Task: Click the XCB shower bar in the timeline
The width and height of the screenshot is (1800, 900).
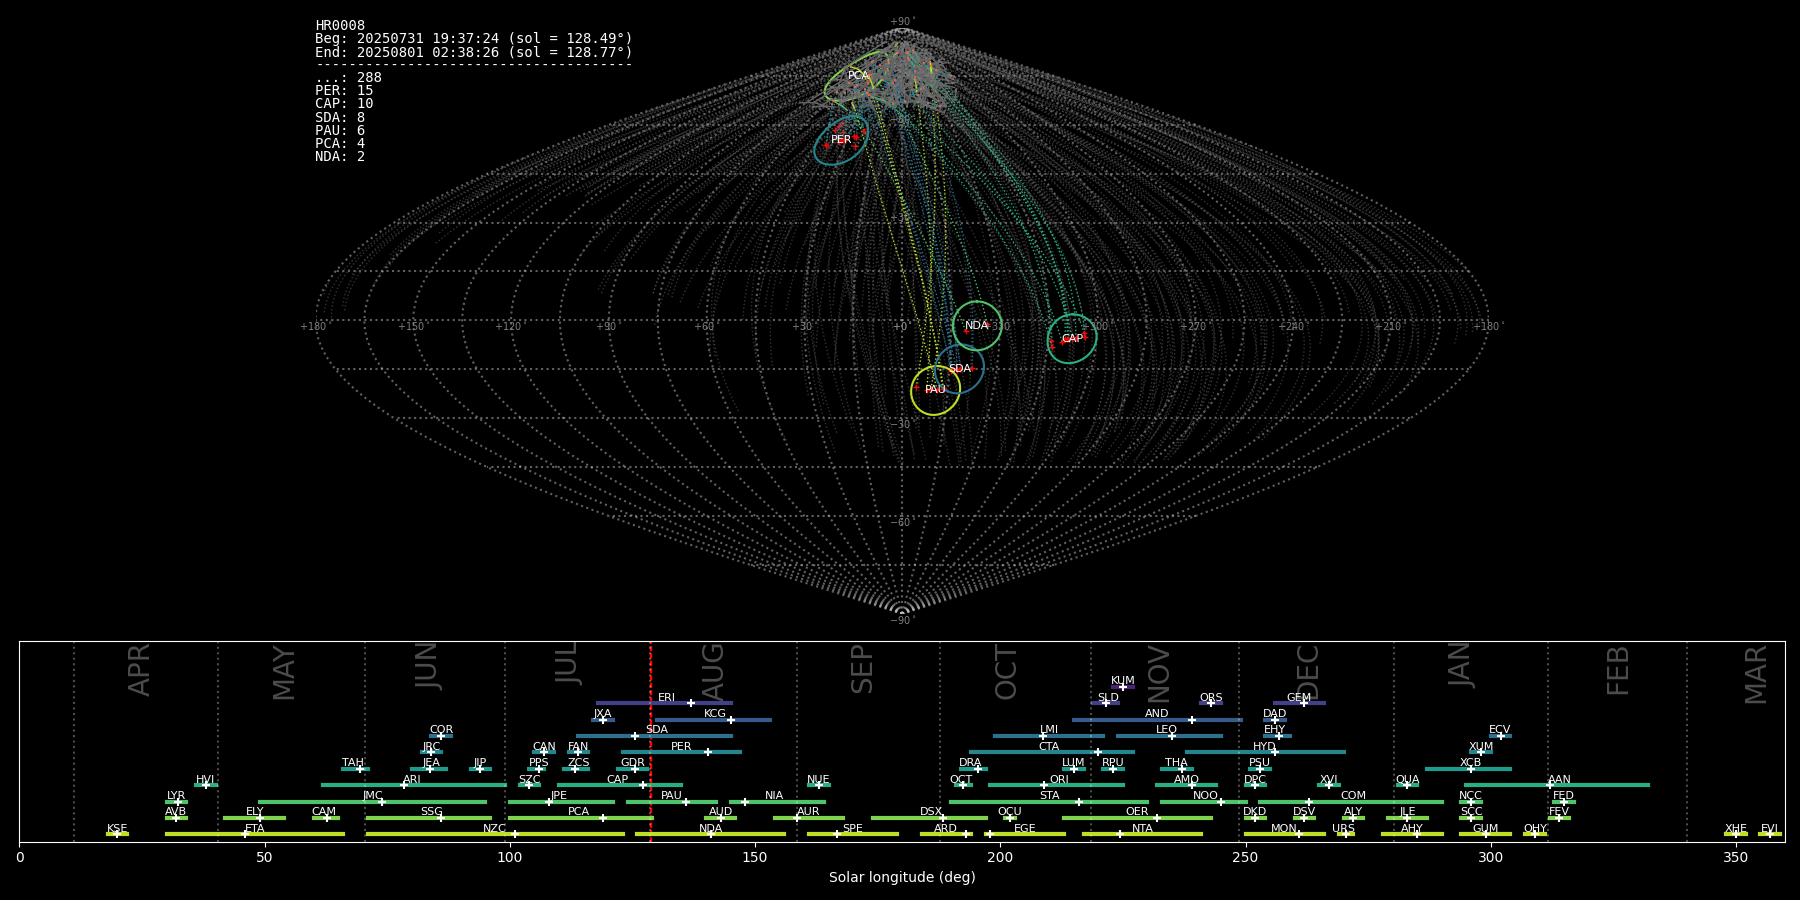Action: (x=1468, y=769)
